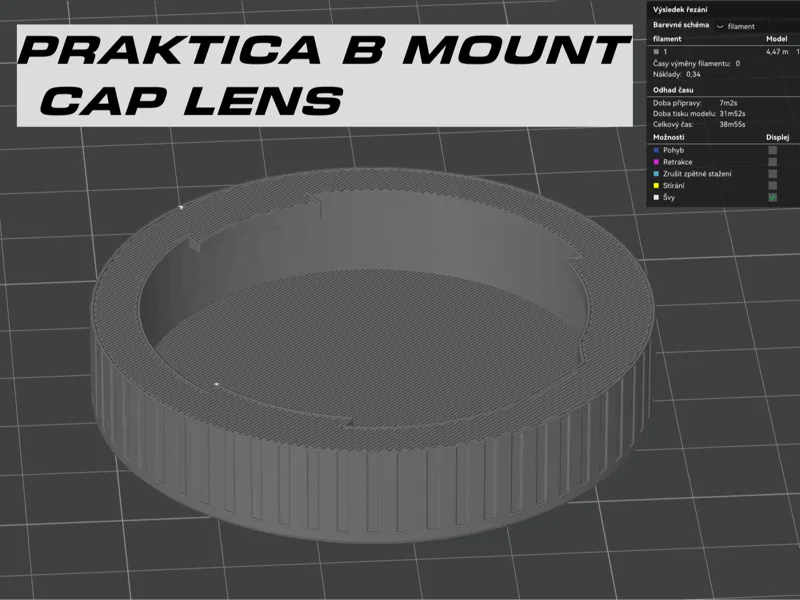Enable the Pohyb display checkbox
Screen dimensions: 800x600
[773, 150]
